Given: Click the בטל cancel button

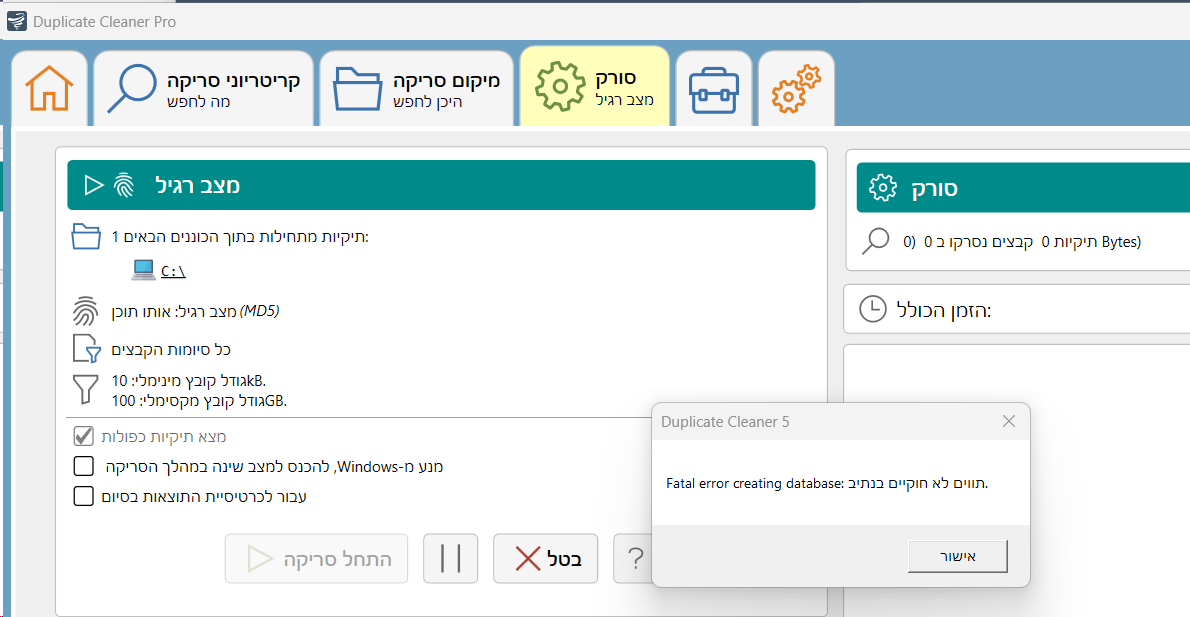Looking at the screenshot, I should click(546, 559).
